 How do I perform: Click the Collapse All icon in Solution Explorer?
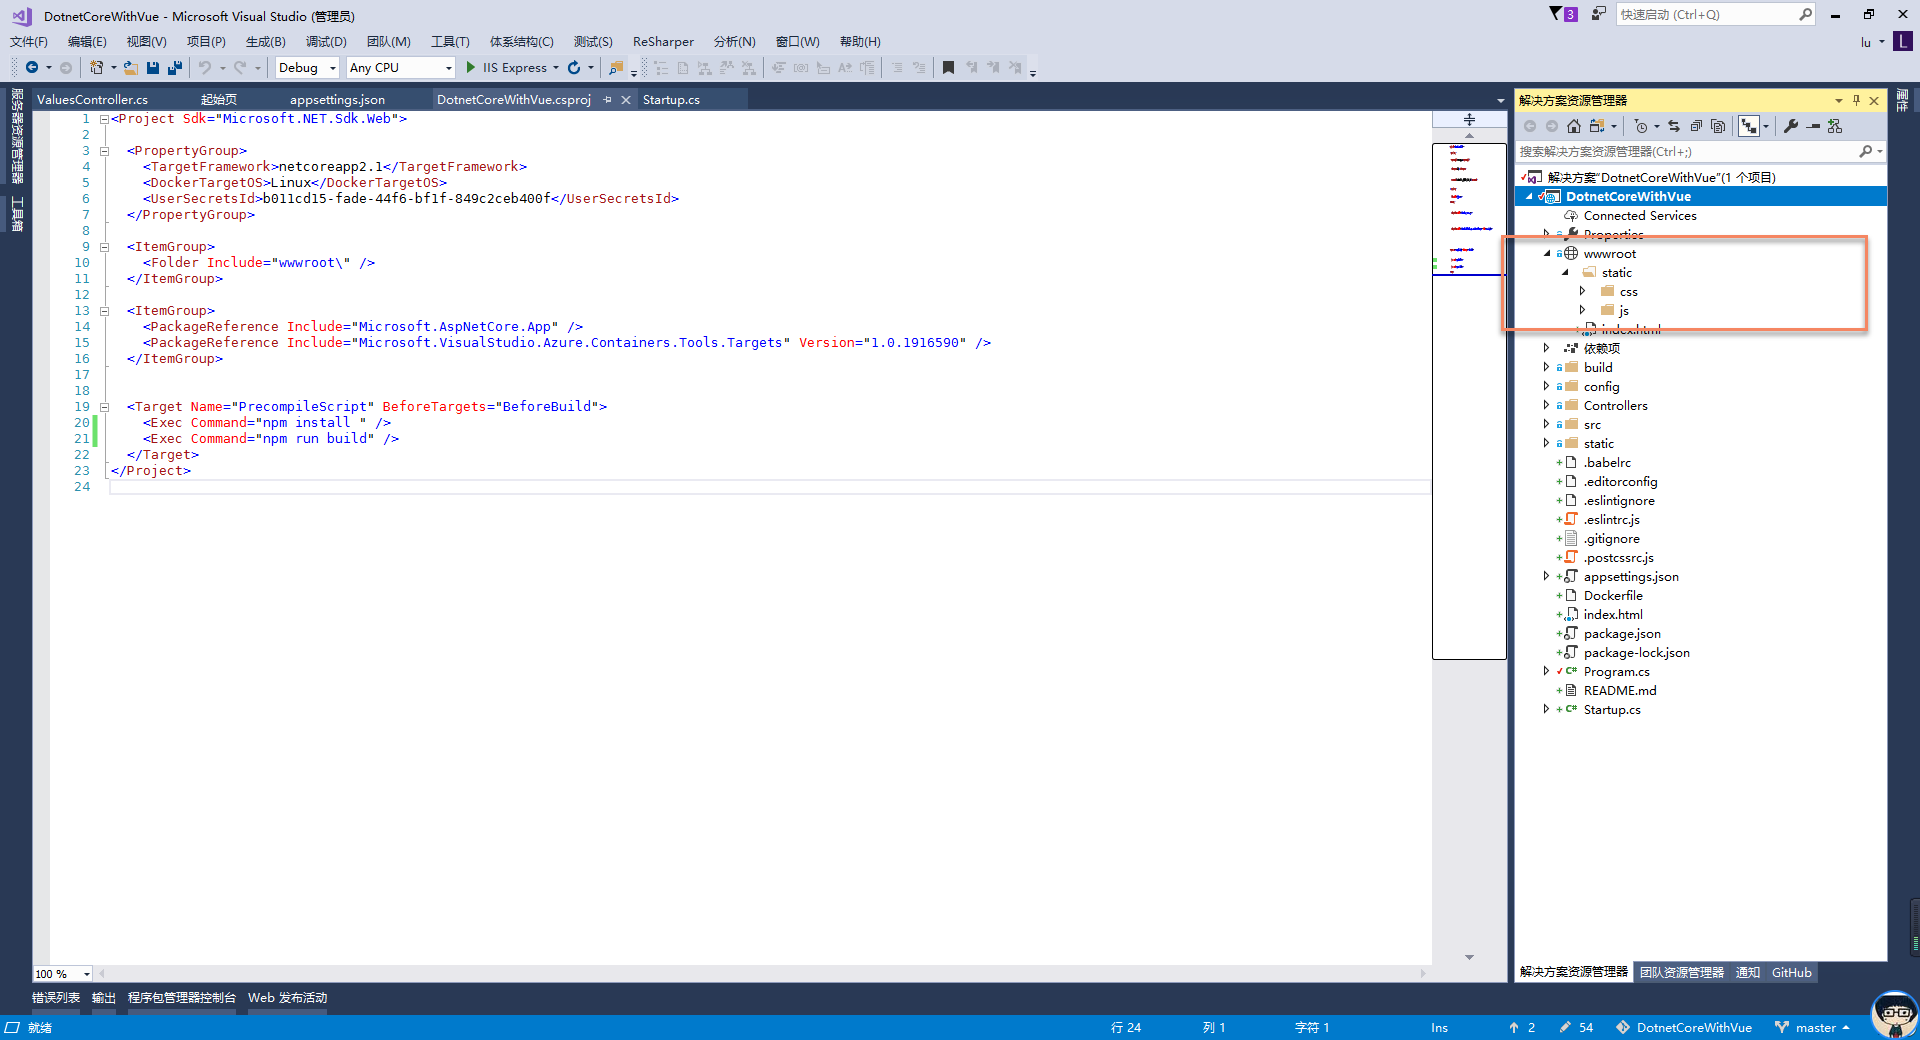[1696, 126]
